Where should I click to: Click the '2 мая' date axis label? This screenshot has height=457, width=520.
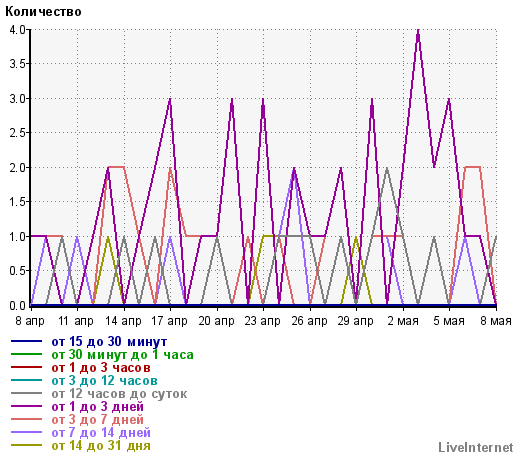(x=403, y=321)
